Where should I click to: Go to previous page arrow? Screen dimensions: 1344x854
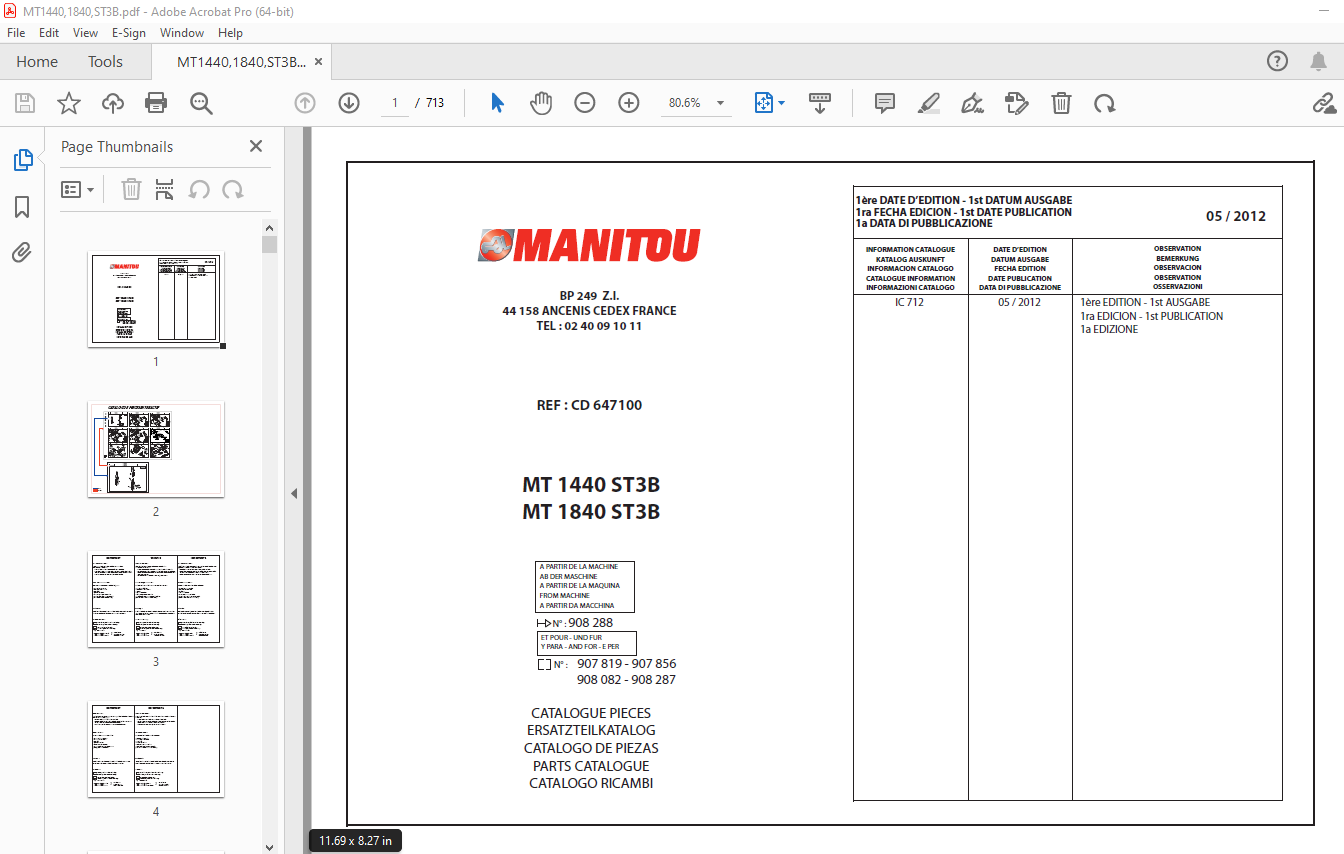tap(305, 103)
